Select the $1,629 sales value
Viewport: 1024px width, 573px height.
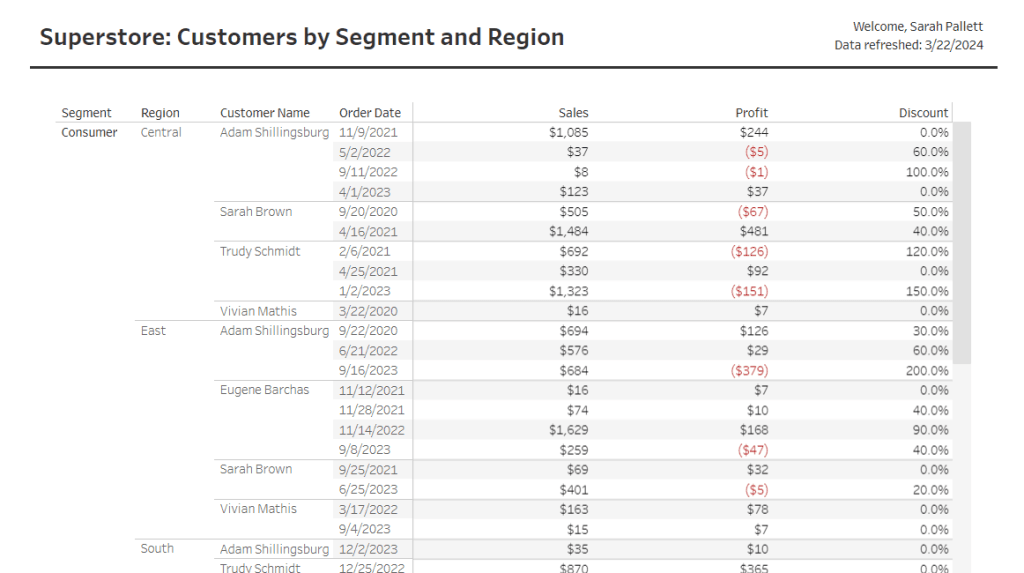pyautogui.click(x=568, y=430)
